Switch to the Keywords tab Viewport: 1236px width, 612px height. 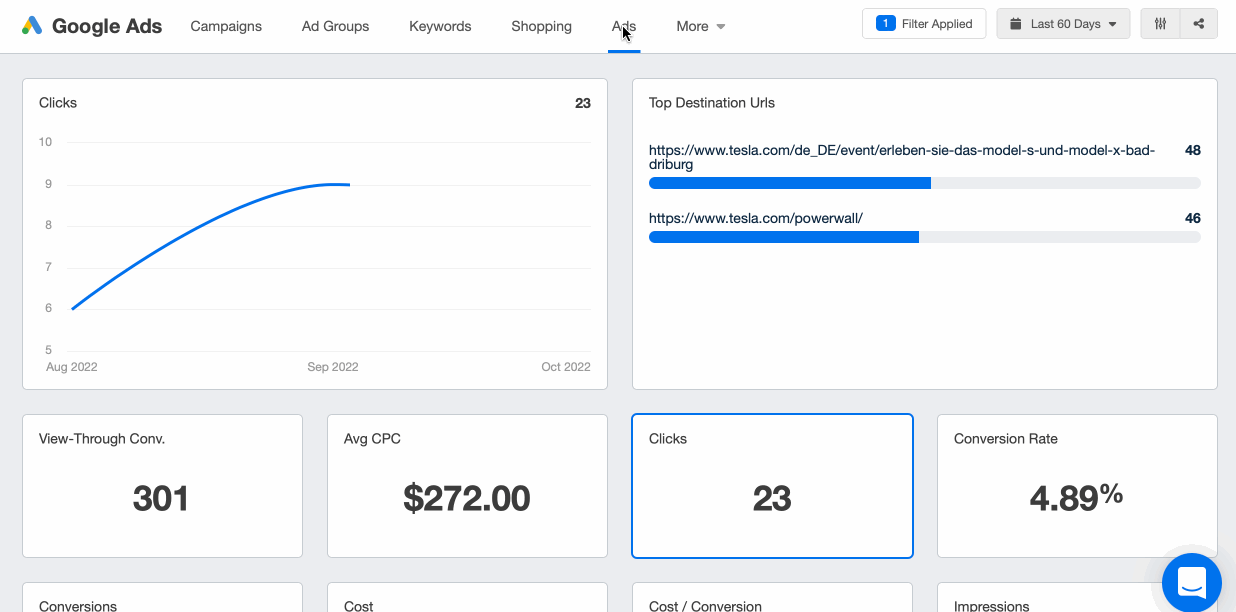click(x=440, y=26)
